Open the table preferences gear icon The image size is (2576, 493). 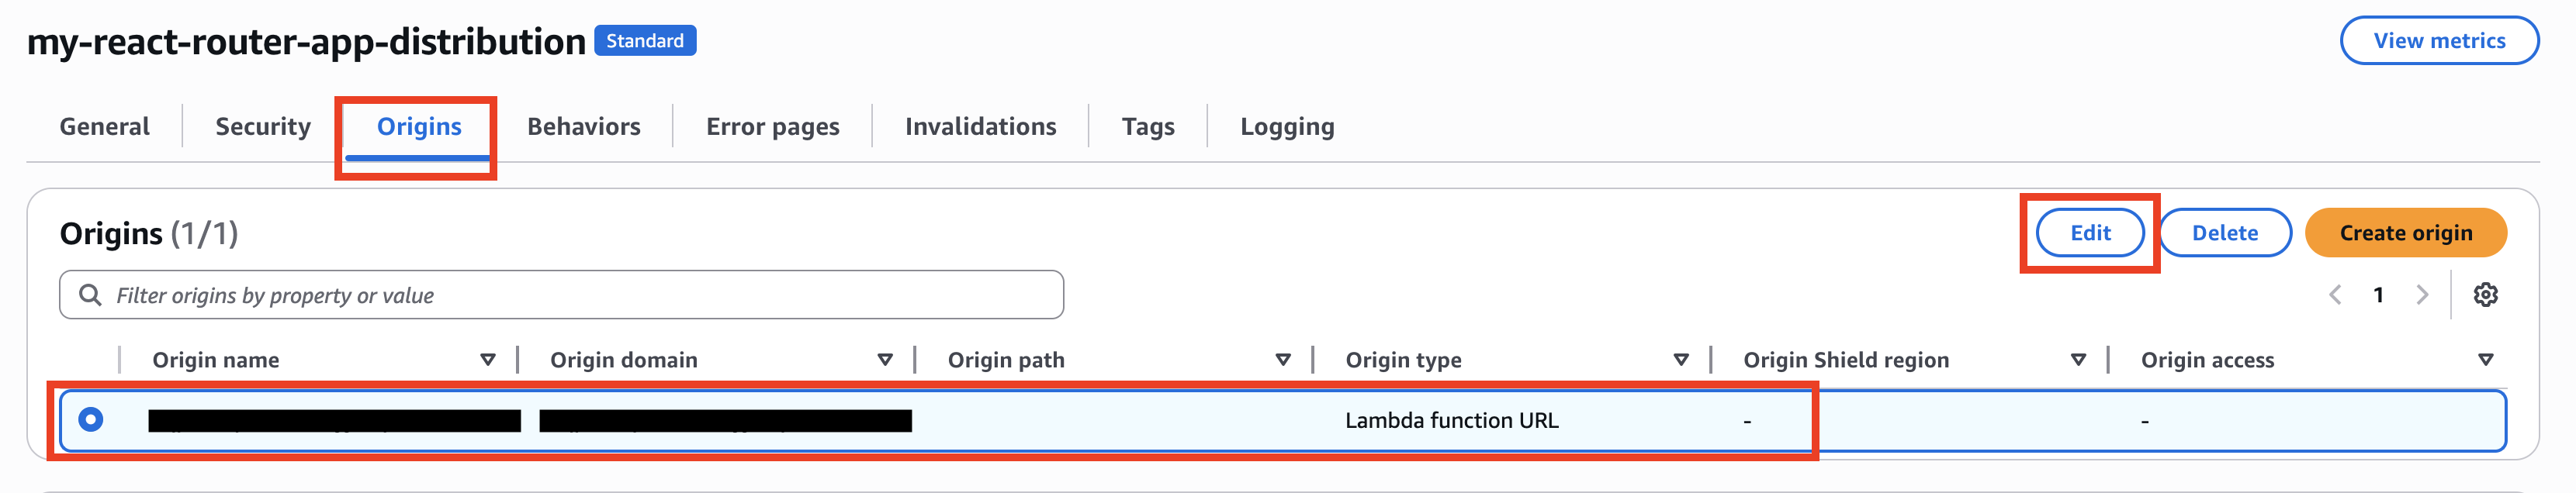[2485, 295]
